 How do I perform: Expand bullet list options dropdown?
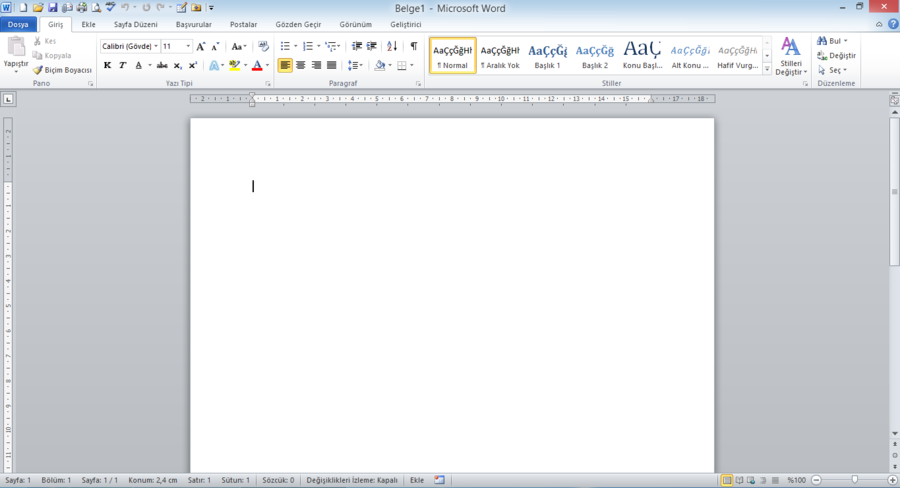pos(296,47)
